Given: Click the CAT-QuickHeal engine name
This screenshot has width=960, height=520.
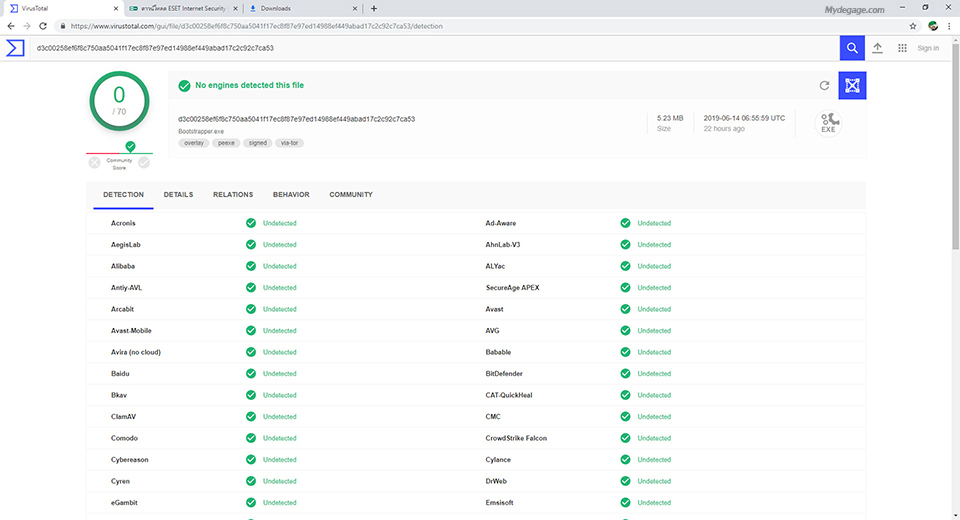Looking at the screenshot, I should click(509, 395).
